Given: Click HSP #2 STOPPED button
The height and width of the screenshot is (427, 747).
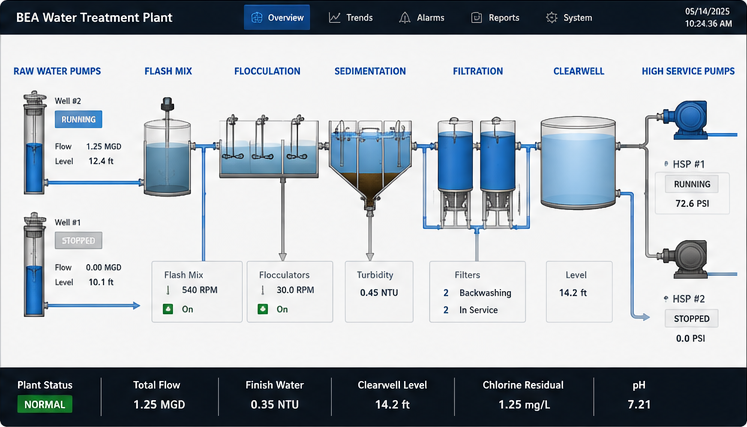Looking at the screenshot, I should (x=692, y=318).
